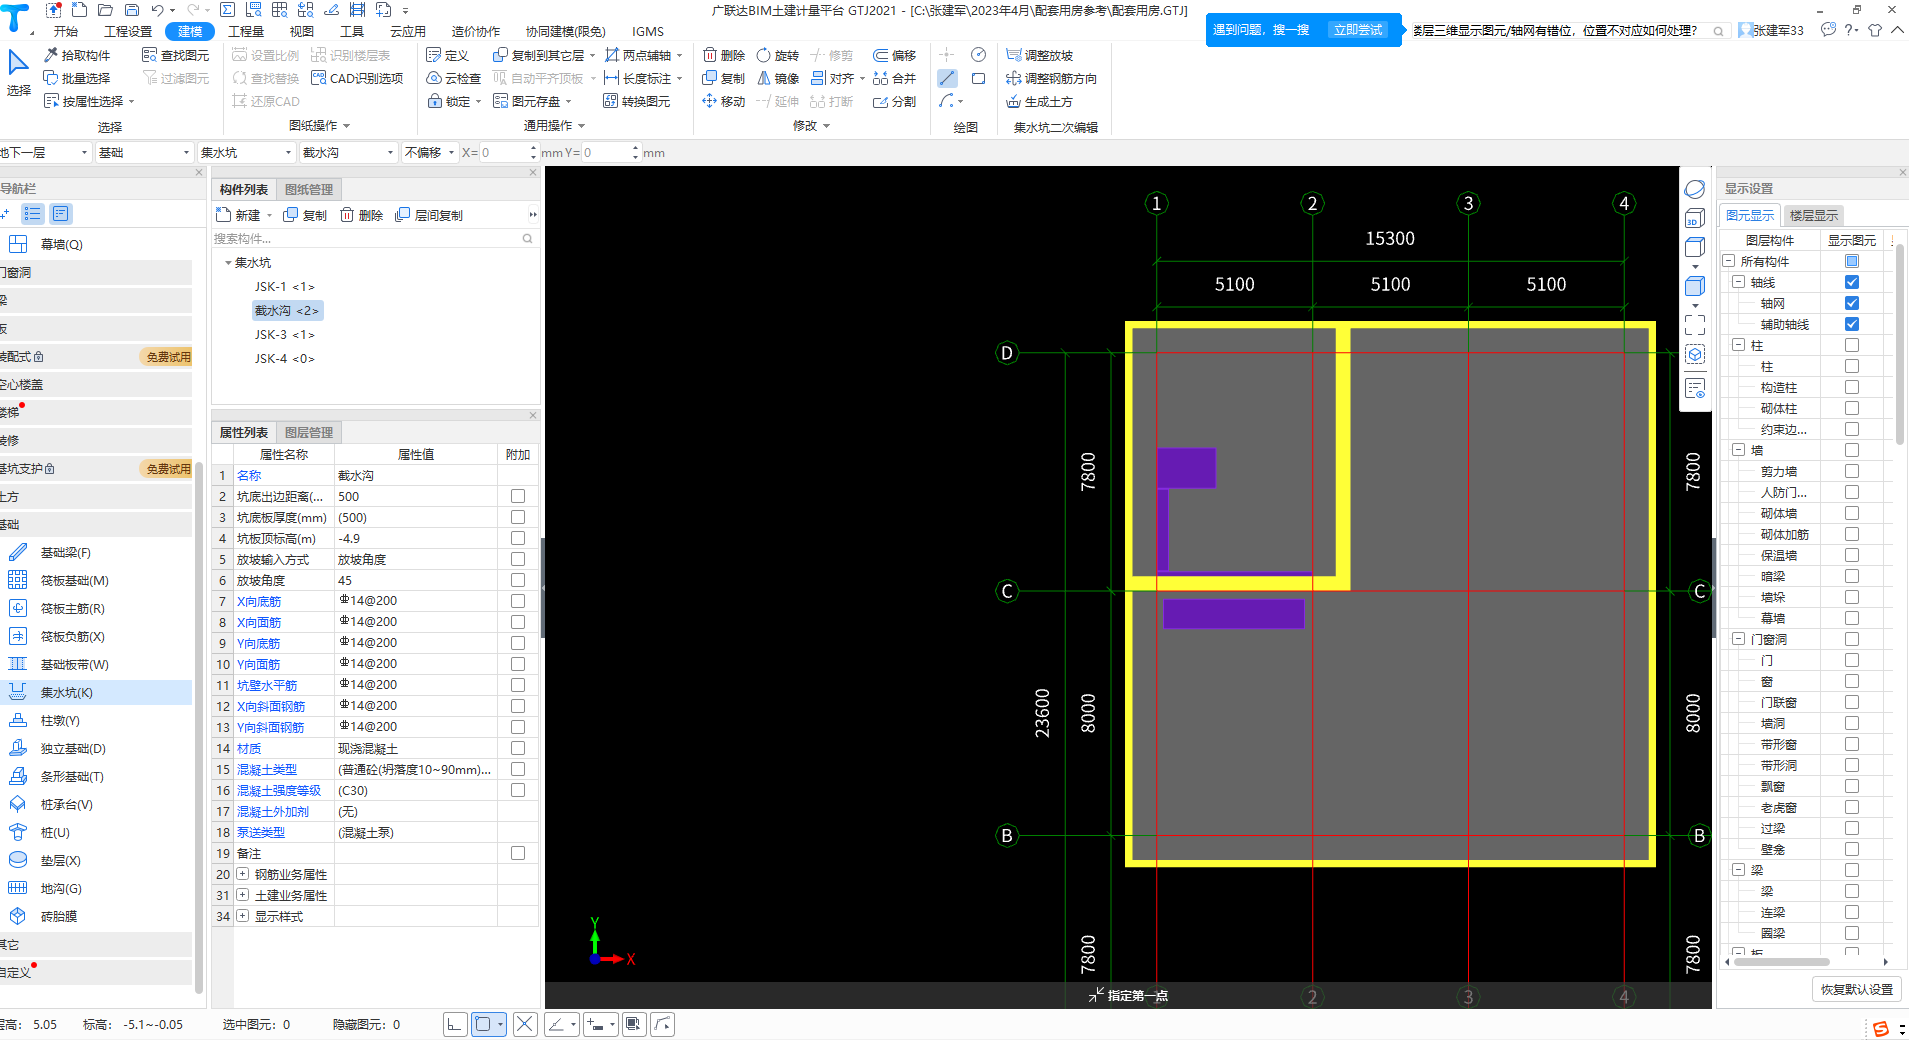1909x1040 pixels.
Task: Expand the 显示样式 property group
Action: (x=242, y=916)
